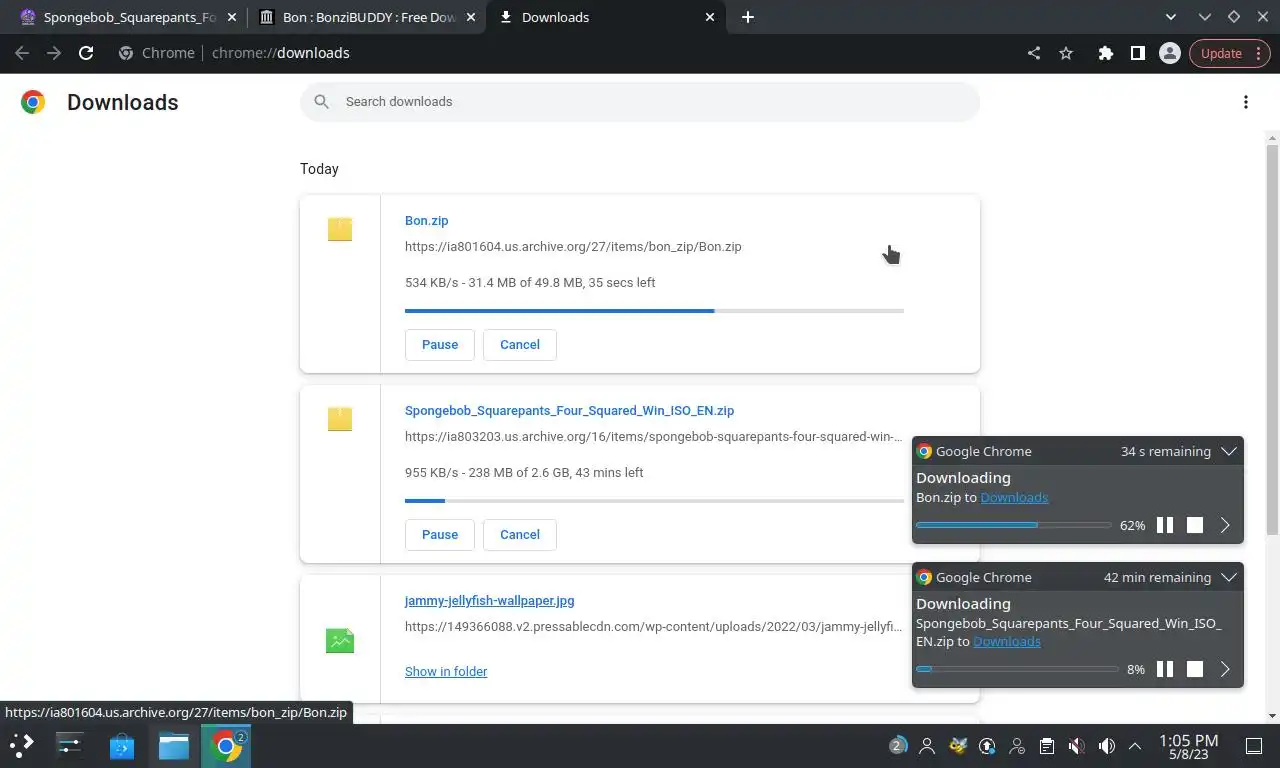The height and width of the screenshot is (768, 1280).
Task: Close the Spongebob_Squarepants tab
Action: click(x=231, y=17)
